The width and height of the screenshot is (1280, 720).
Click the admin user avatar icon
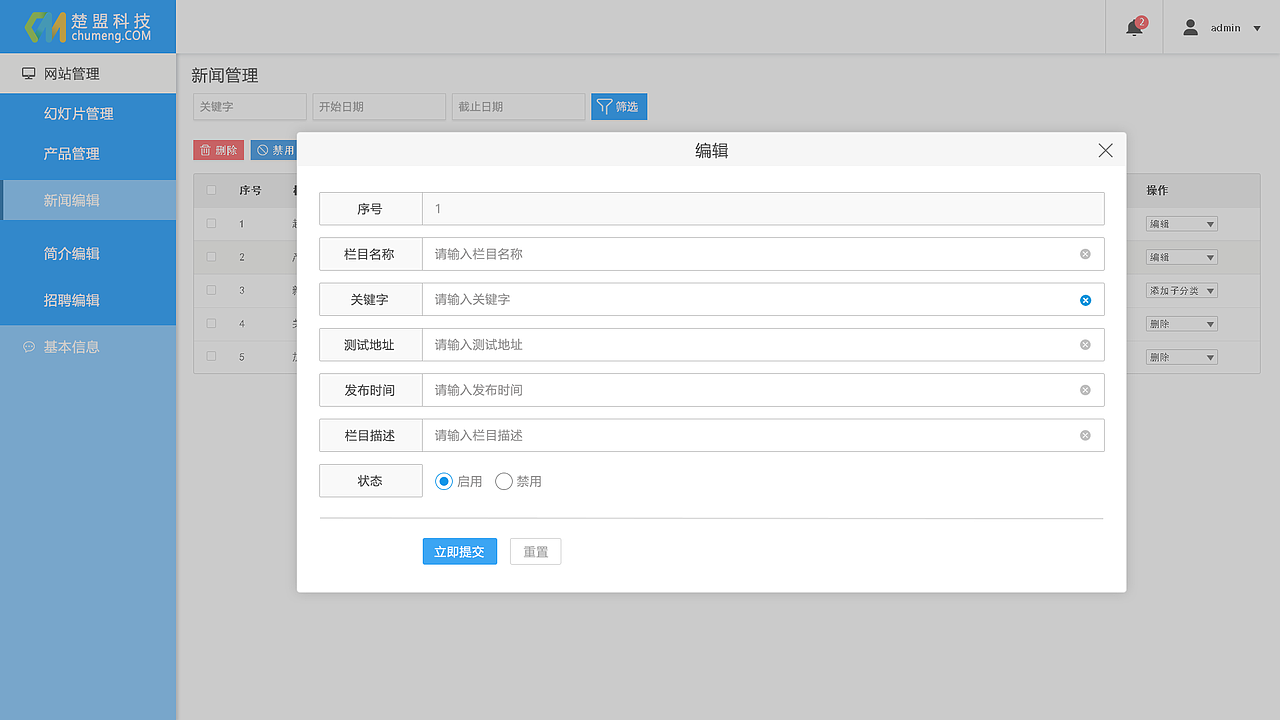point(1190,28)
